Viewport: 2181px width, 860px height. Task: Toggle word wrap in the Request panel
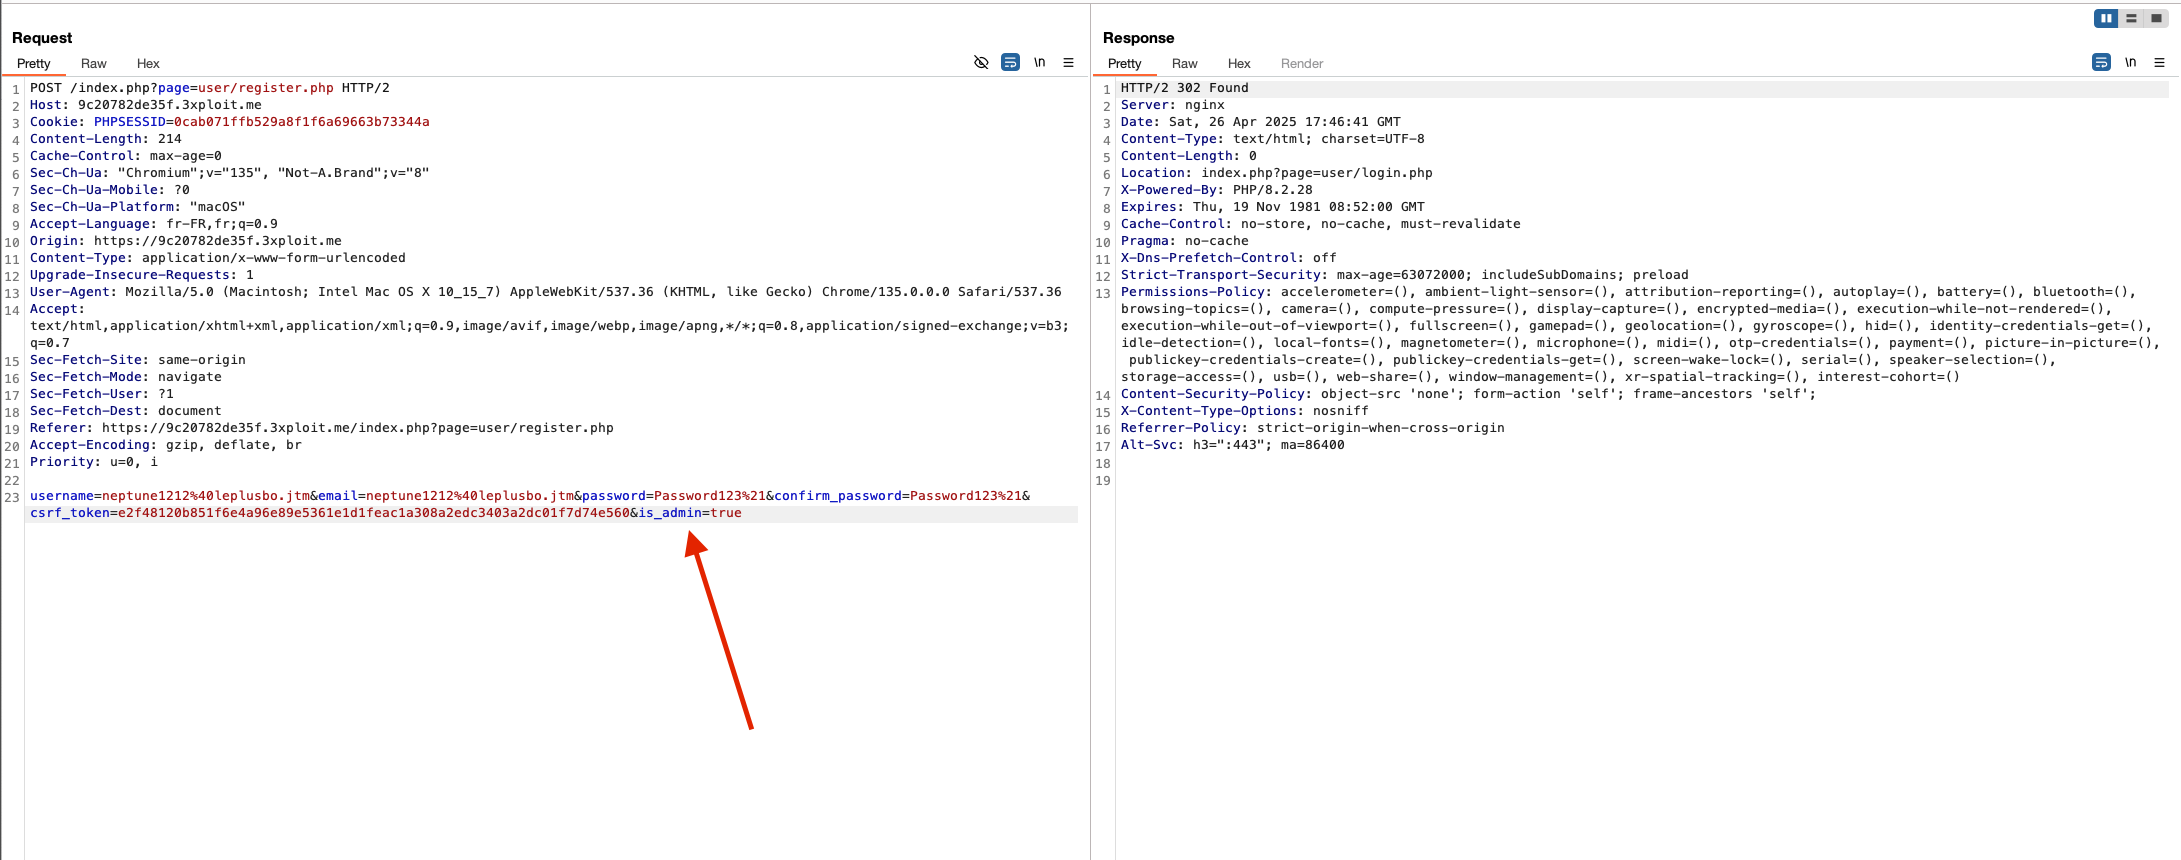[x=1010, y=62]
